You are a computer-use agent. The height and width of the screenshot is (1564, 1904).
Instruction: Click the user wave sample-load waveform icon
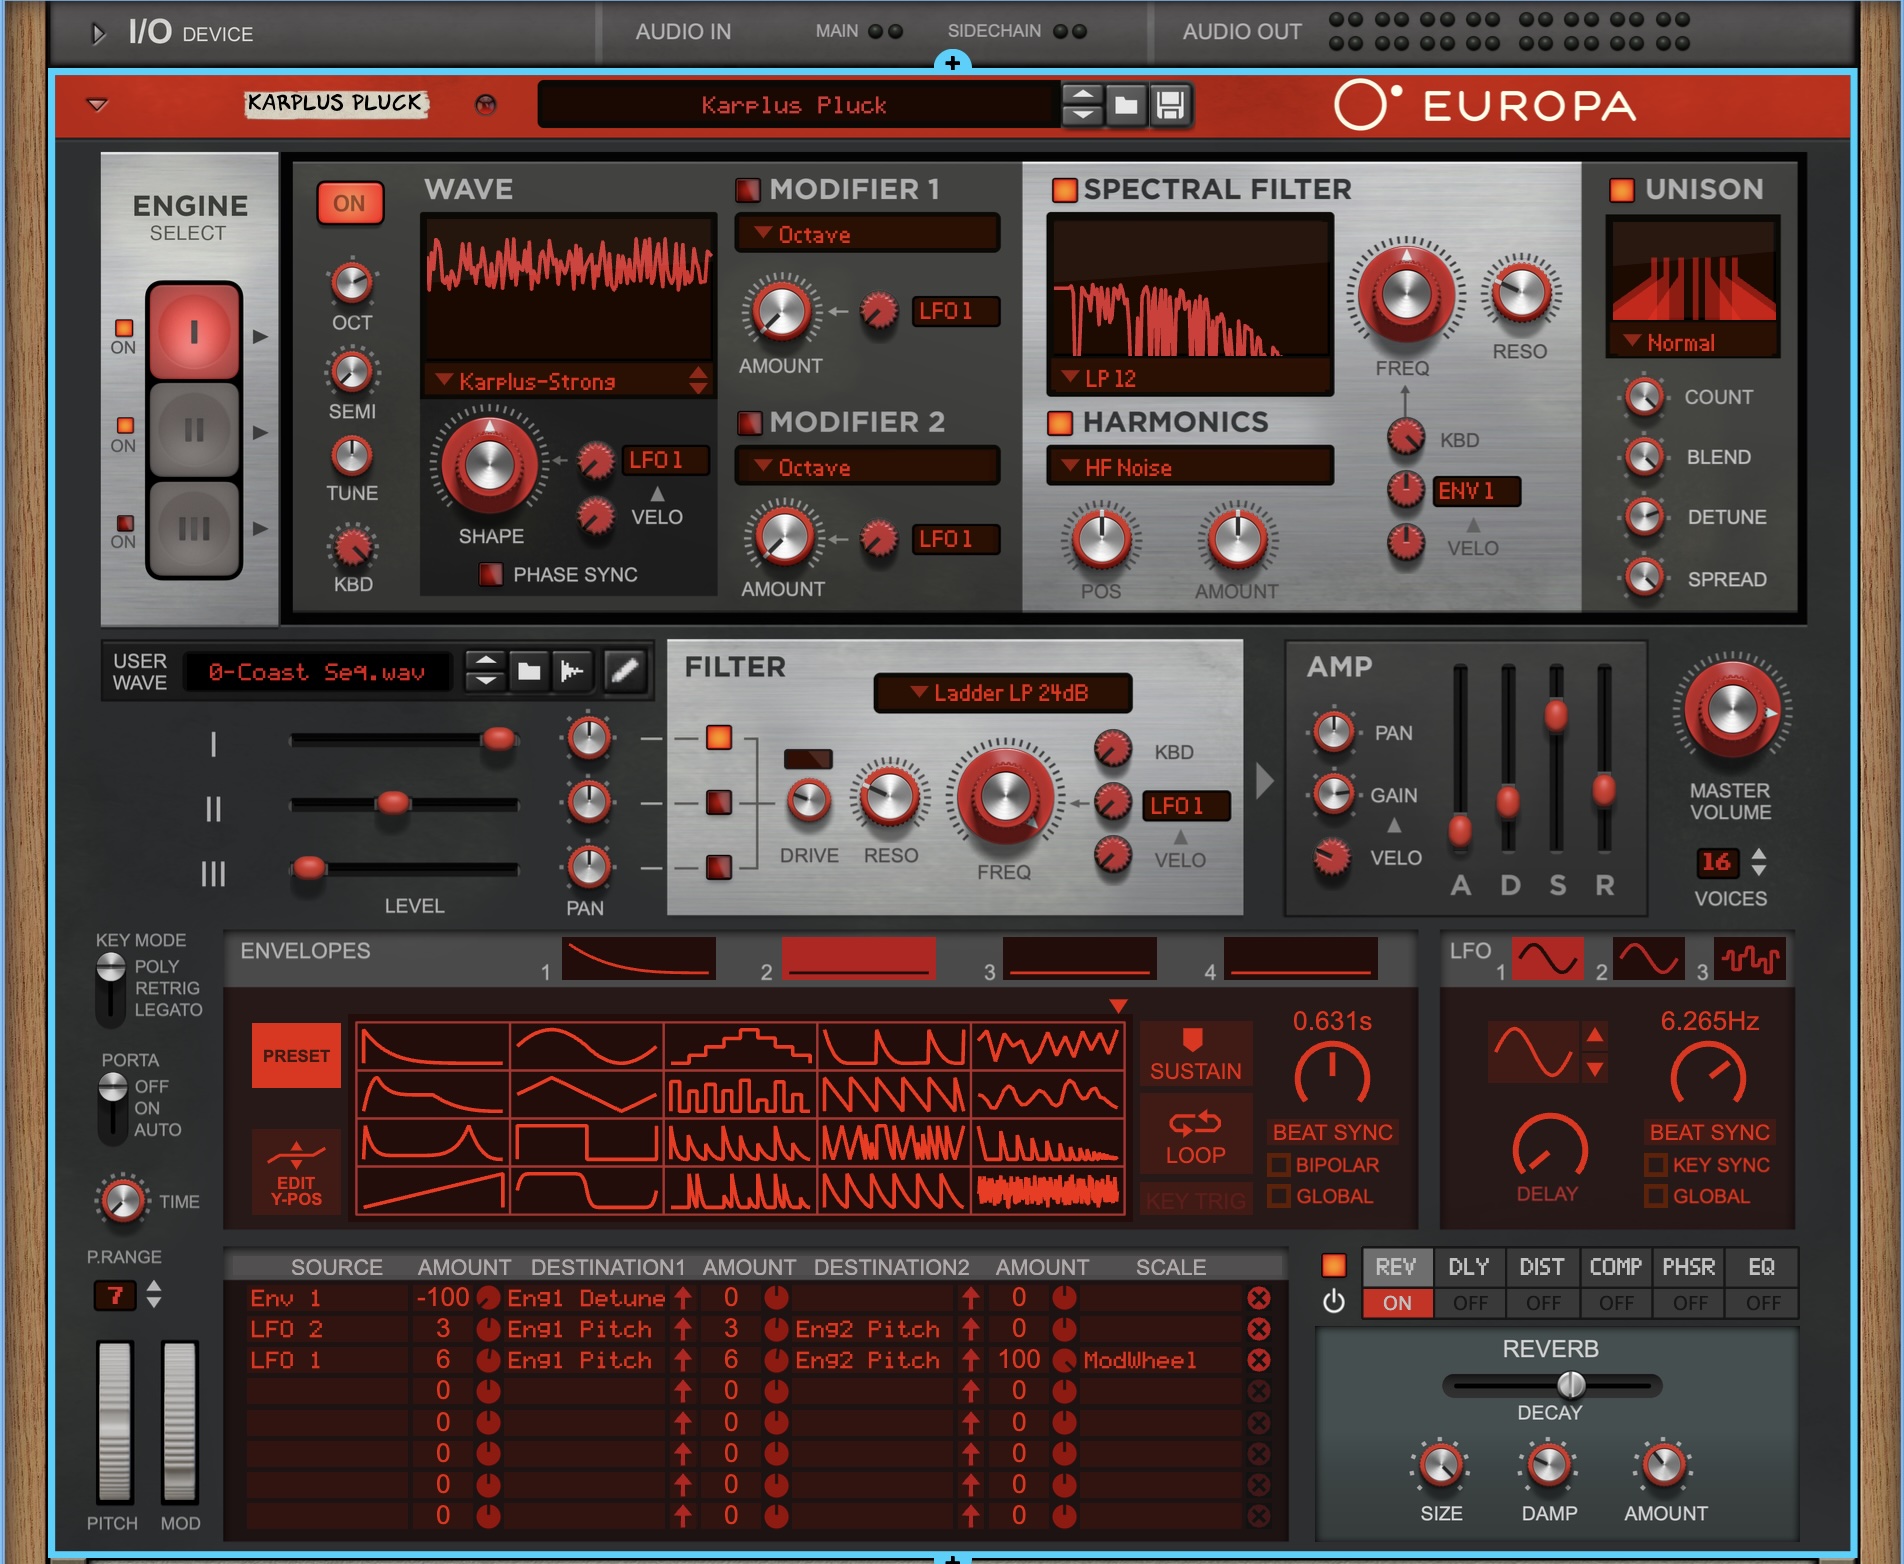pyautogui.click(x=573, y=671)
